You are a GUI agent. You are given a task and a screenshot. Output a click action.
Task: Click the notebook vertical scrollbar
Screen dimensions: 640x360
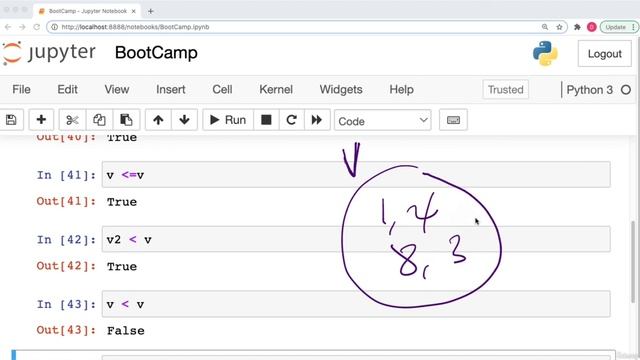(x=633, y=261)
